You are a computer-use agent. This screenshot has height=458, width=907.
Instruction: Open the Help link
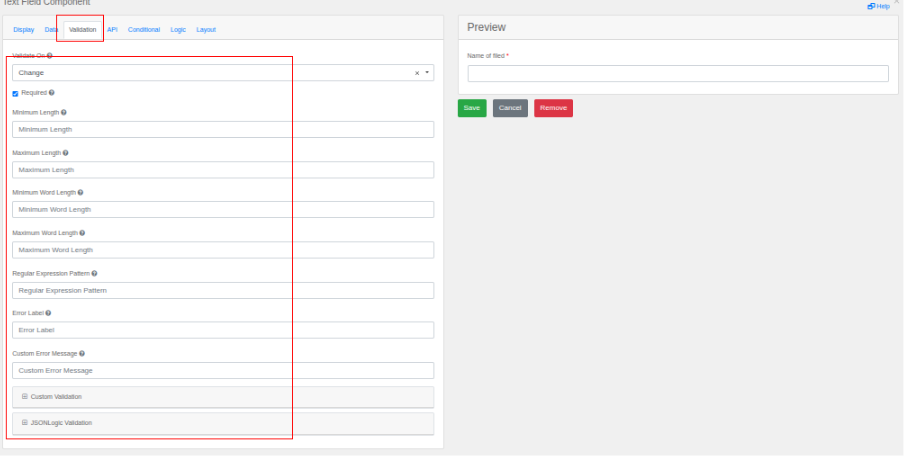878,6
